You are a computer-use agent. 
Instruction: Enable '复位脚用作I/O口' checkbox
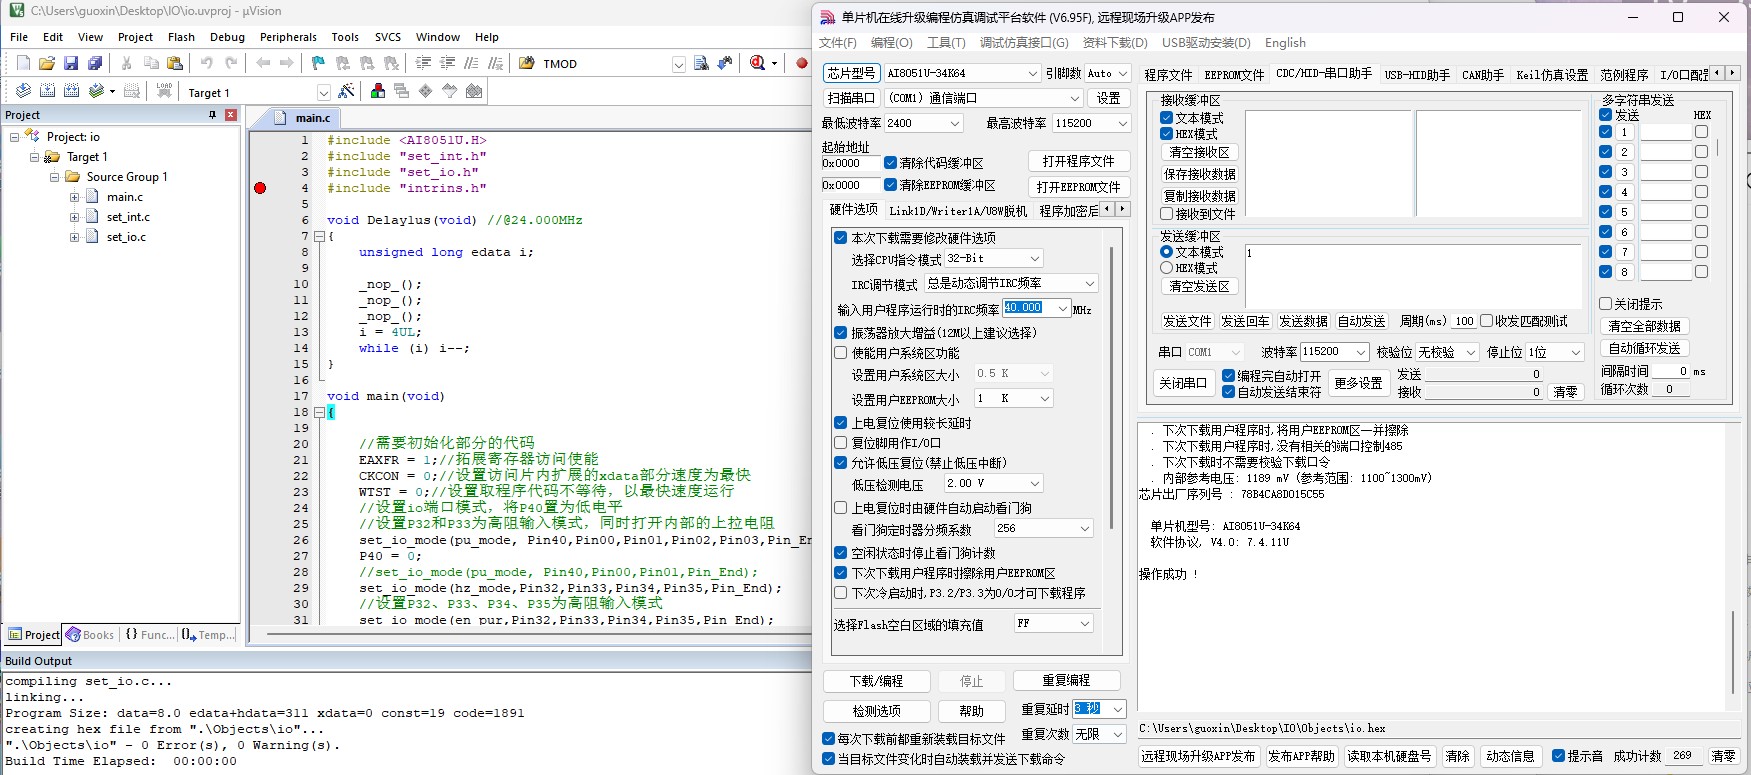coord(841,443)
